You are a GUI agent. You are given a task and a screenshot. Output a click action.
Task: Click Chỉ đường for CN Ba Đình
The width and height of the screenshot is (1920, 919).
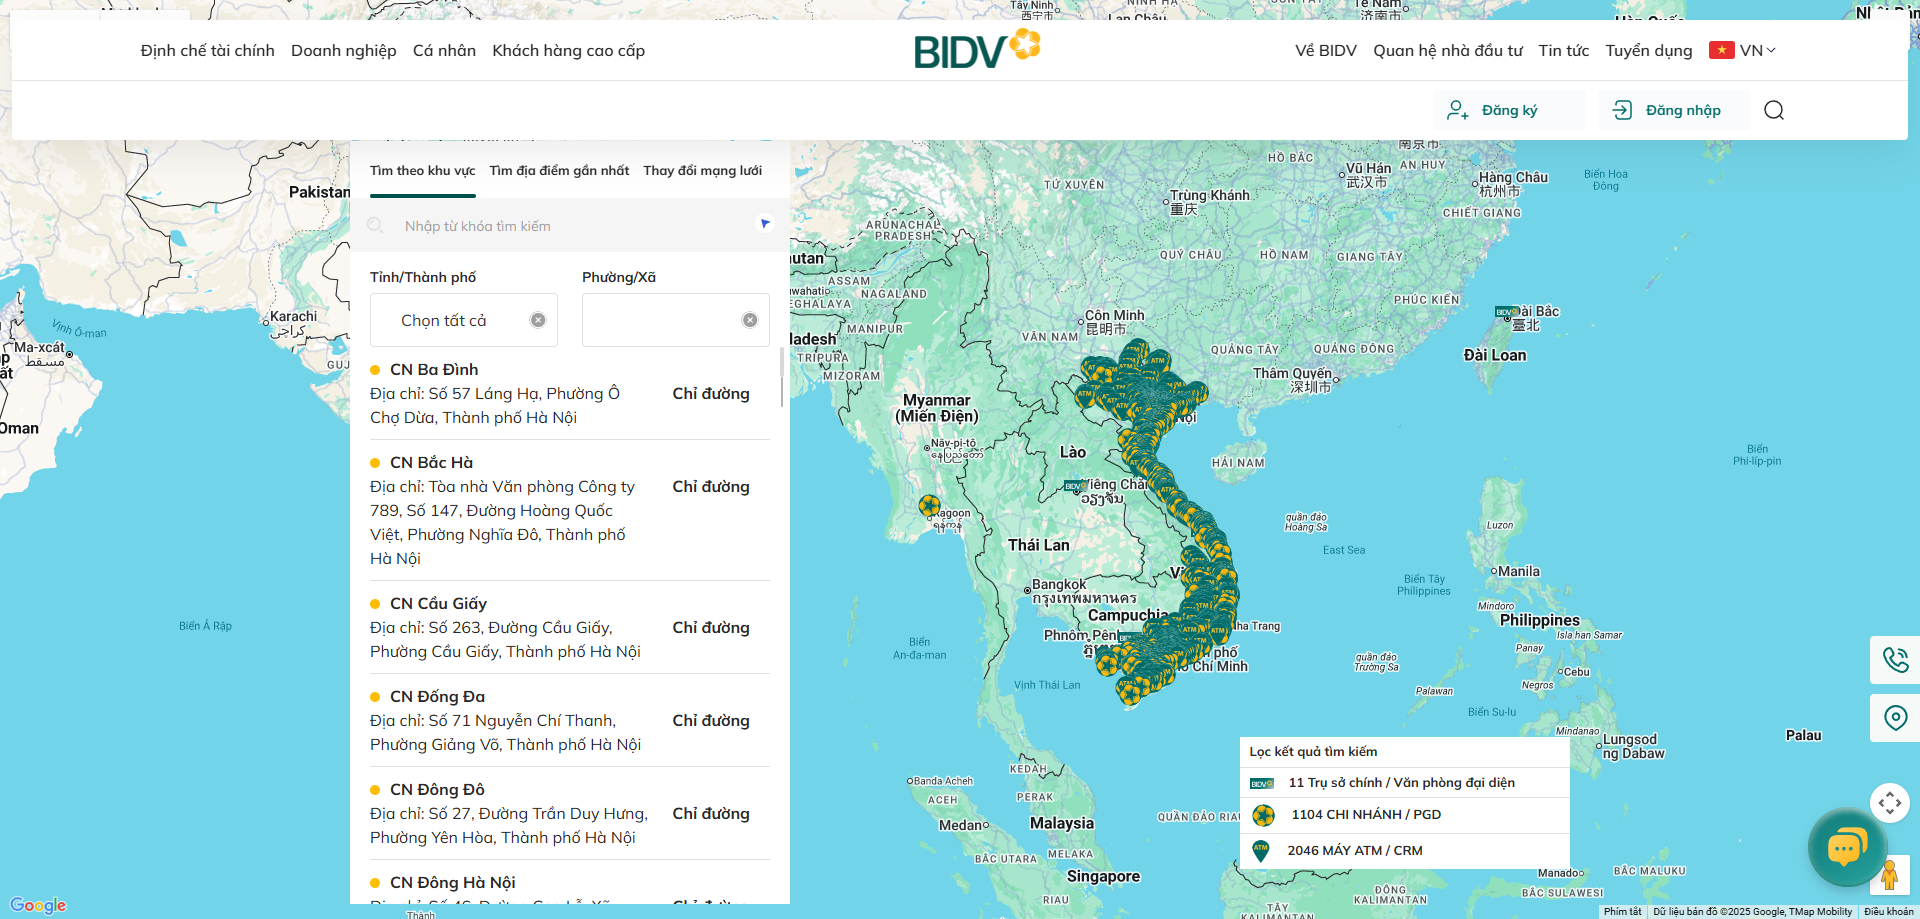click(x=710, y=394)
